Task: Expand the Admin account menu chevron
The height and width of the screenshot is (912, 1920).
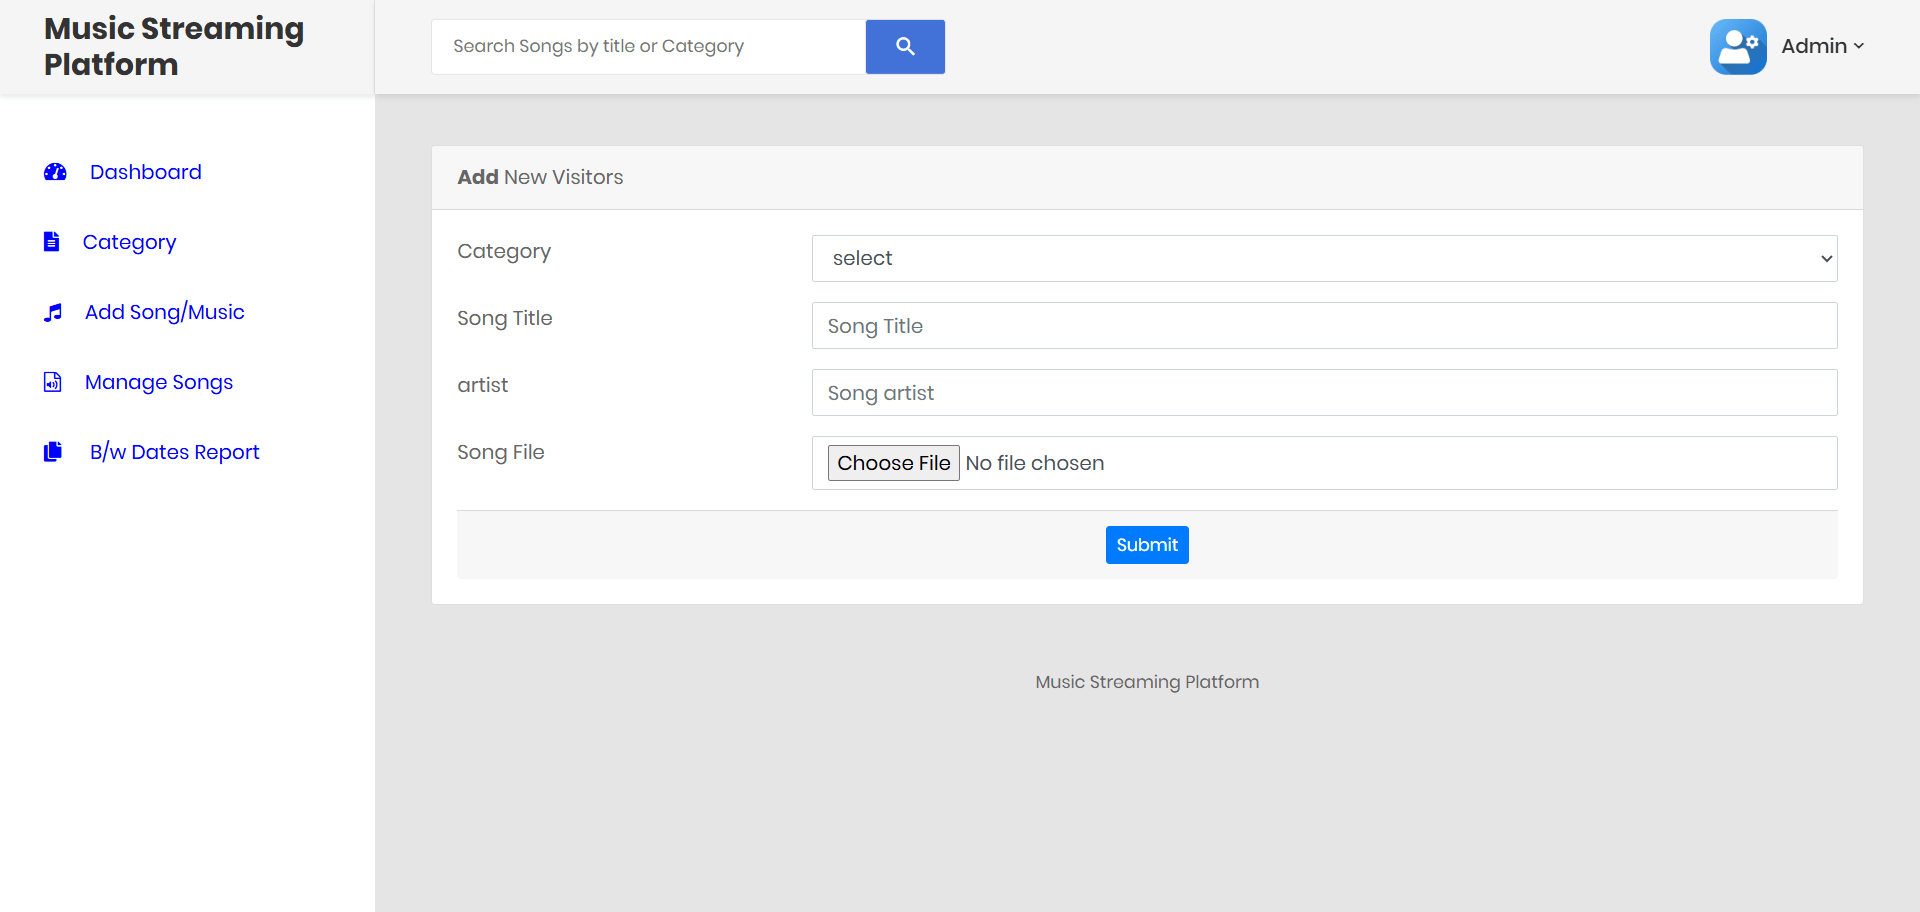Action: [x=1860, y=46]
